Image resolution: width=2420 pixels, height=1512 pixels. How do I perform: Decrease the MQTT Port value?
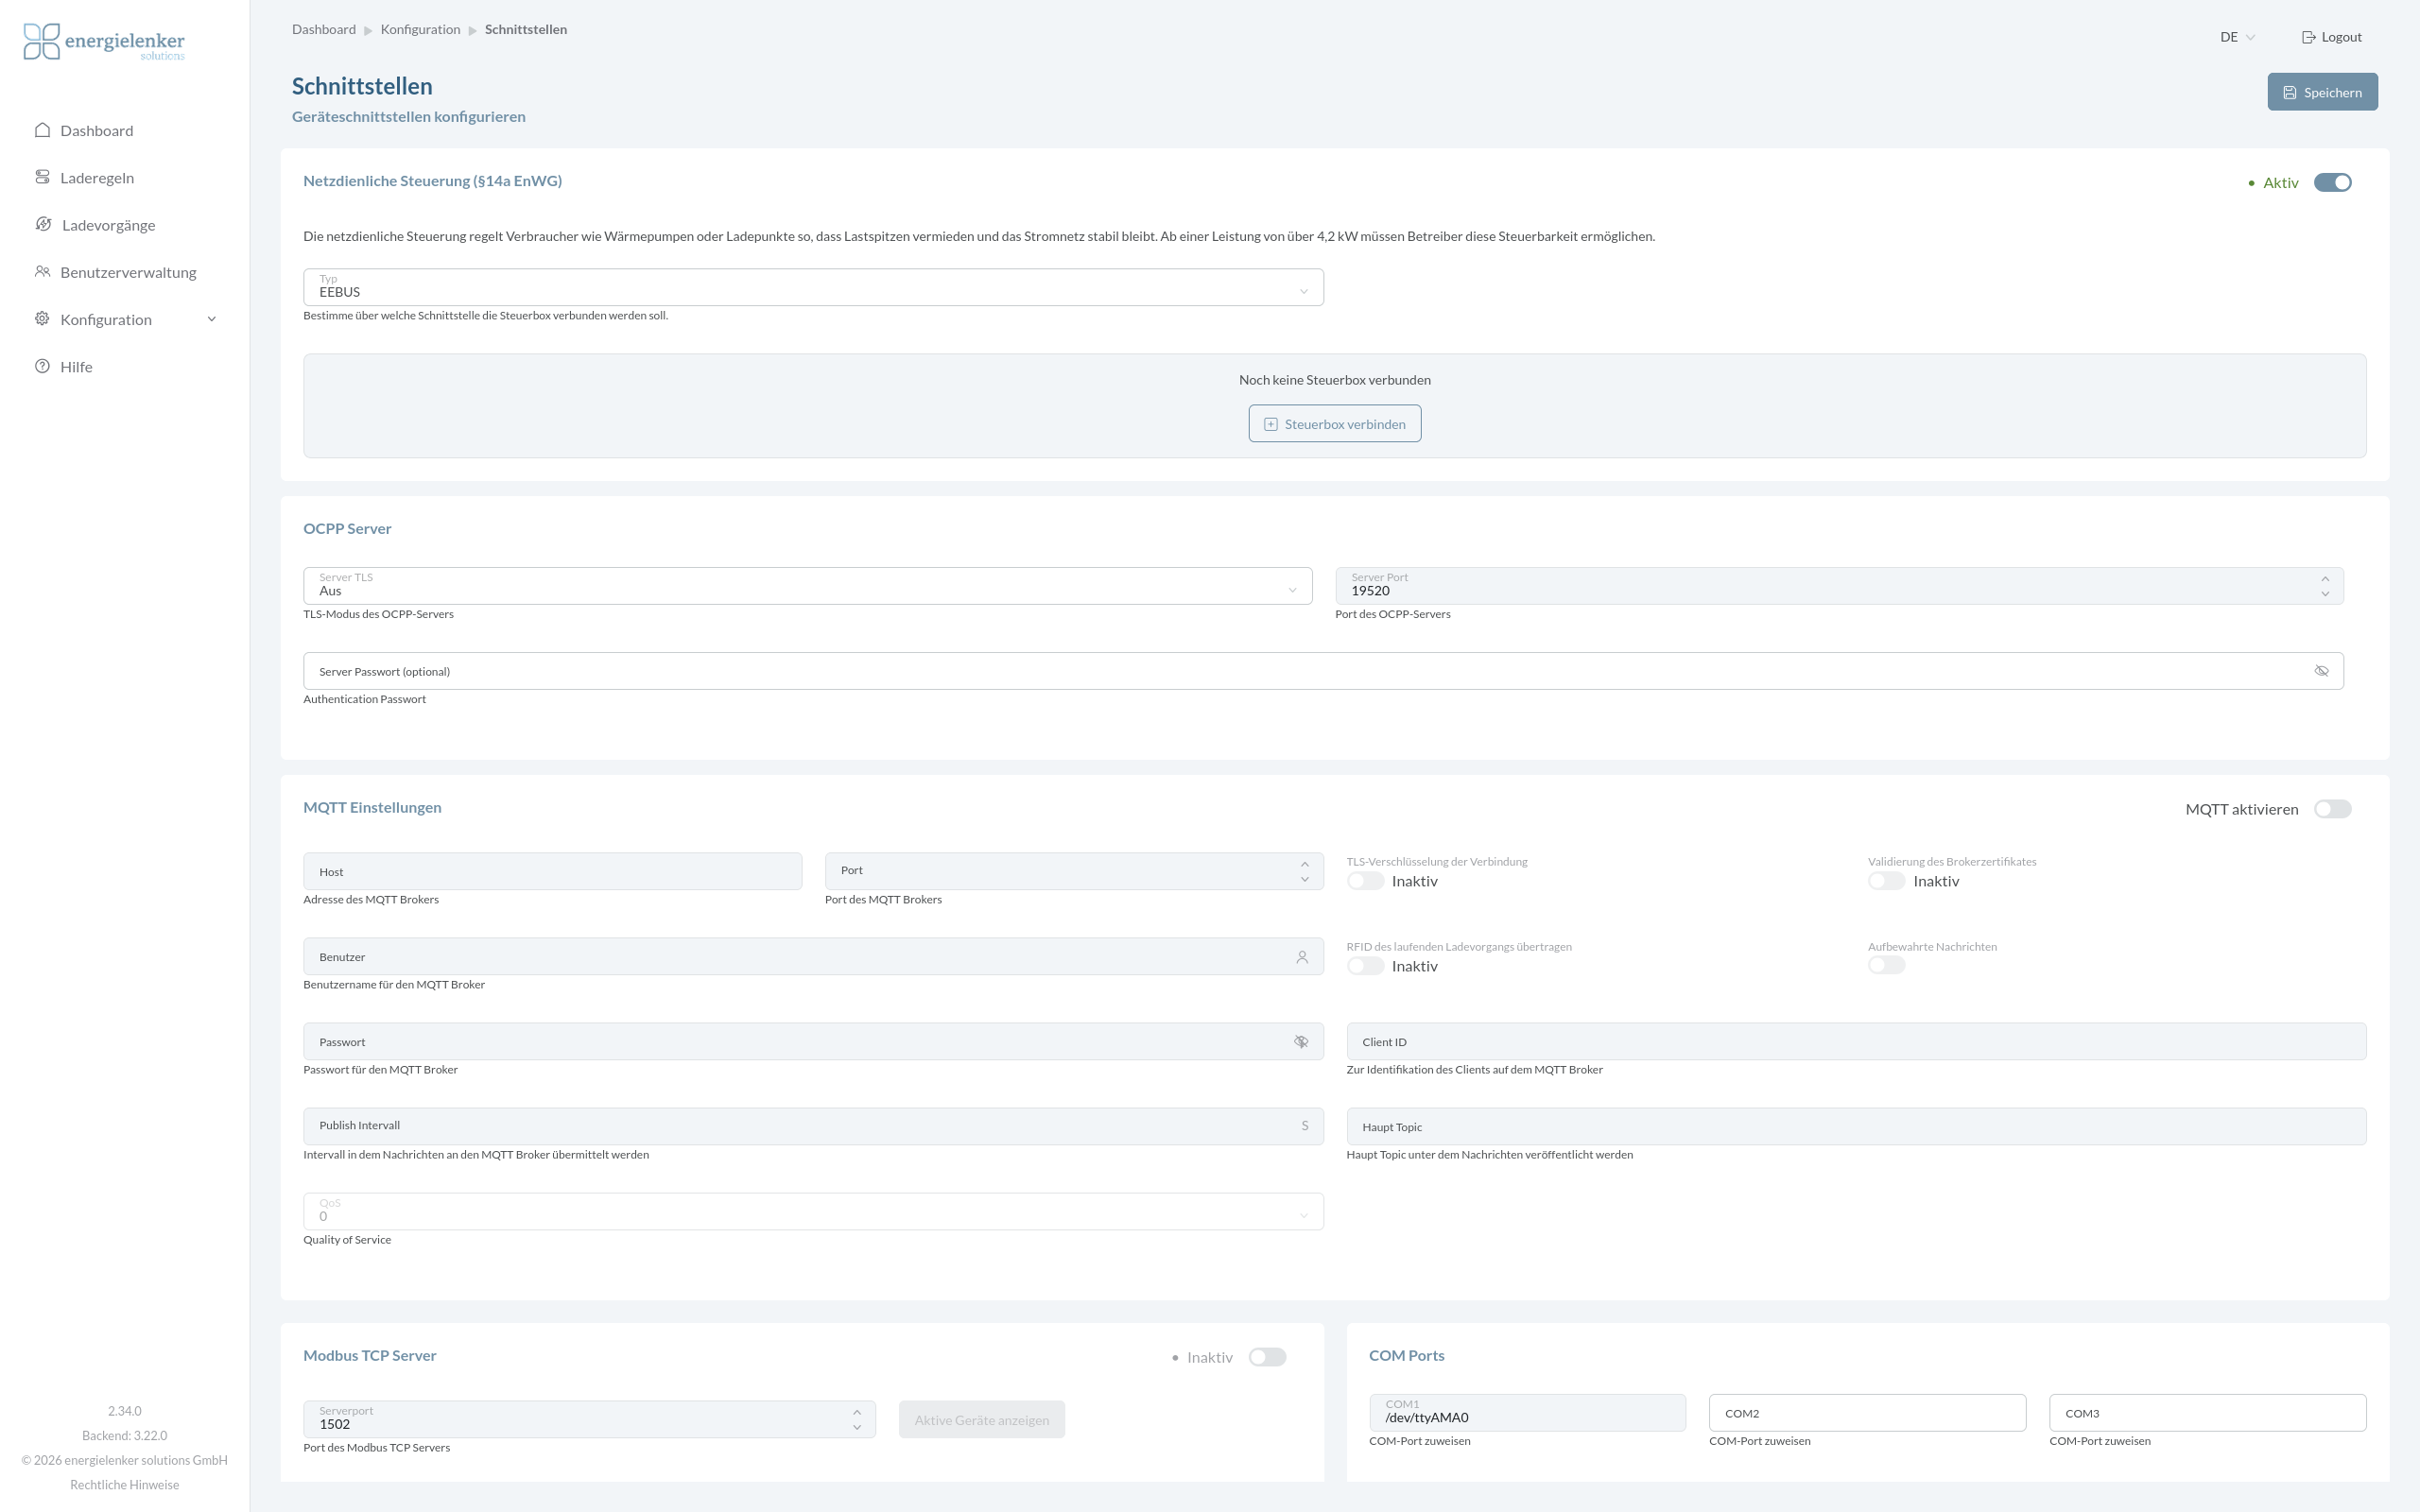1304,879
